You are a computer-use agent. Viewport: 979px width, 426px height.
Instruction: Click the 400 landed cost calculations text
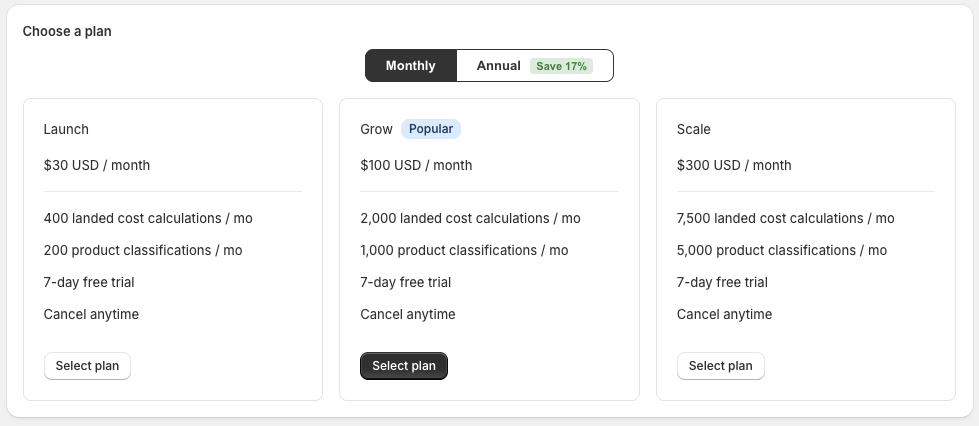point(148,218)
